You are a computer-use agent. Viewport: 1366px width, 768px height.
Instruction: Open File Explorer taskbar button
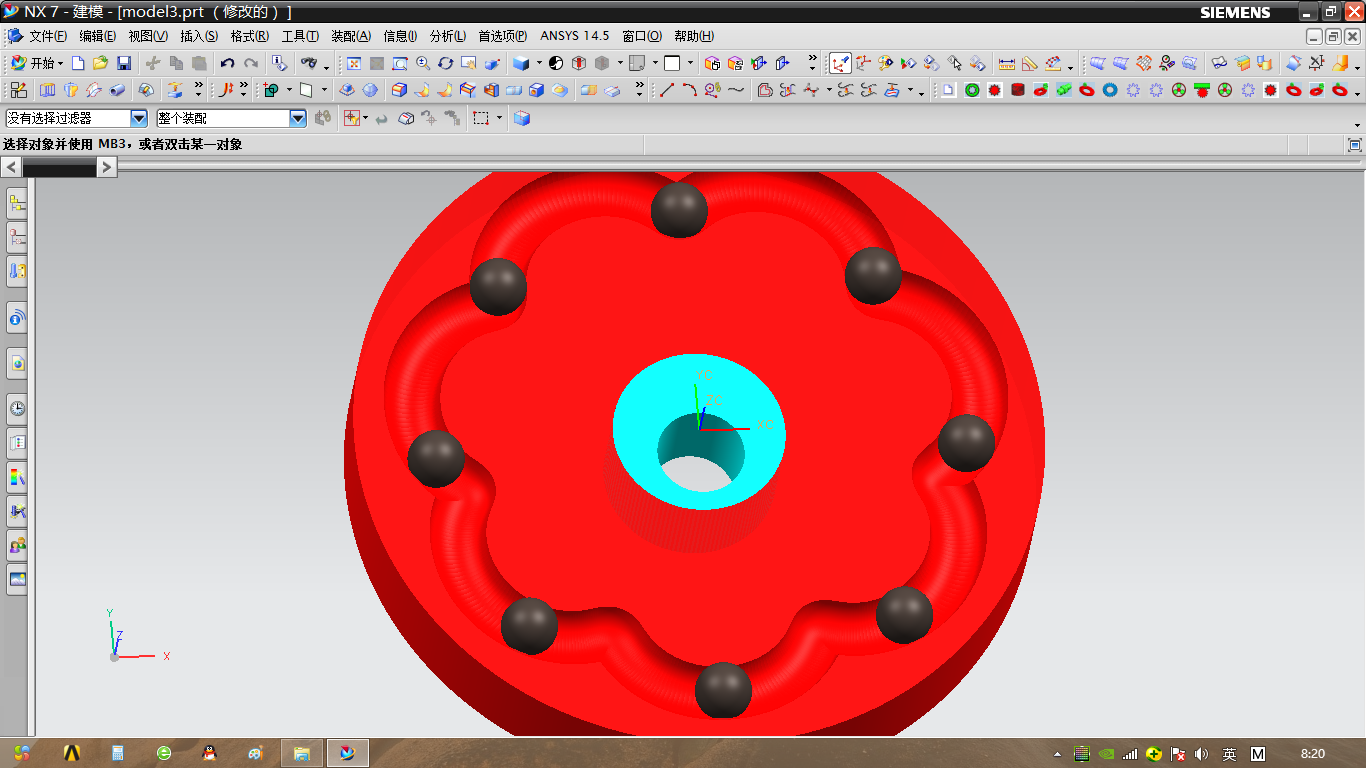pyautogui.click(x=301, y=753)
